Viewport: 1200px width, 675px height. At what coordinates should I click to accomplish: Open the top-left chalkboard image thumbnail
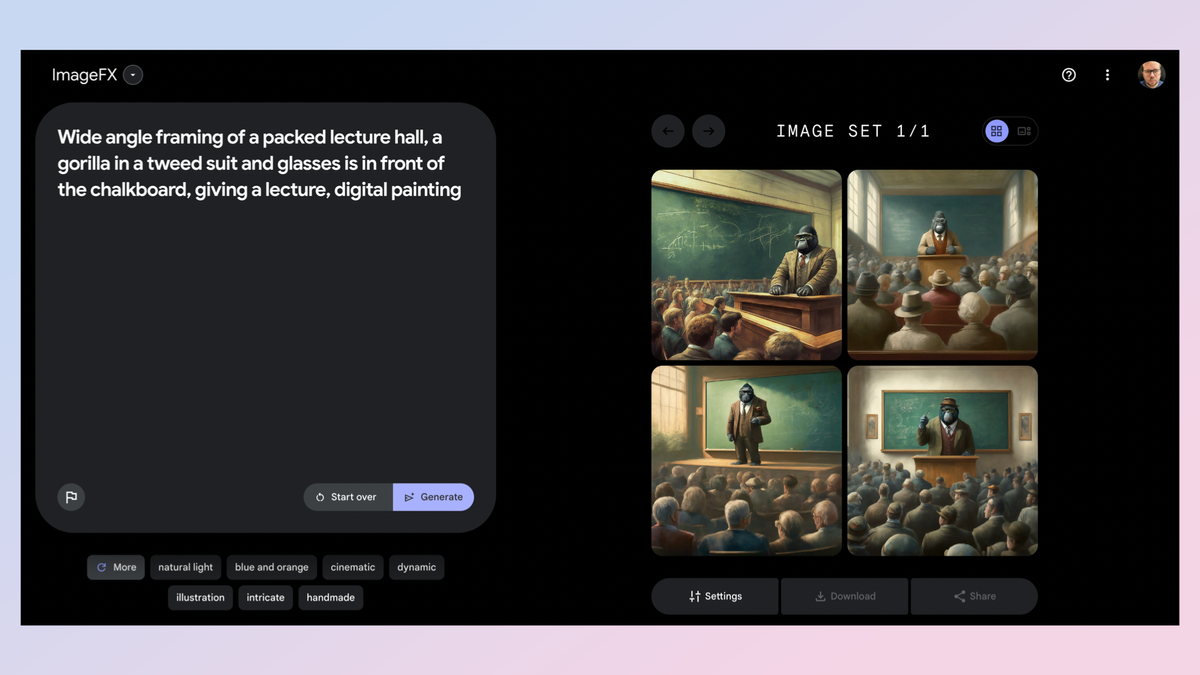[746, 264]
